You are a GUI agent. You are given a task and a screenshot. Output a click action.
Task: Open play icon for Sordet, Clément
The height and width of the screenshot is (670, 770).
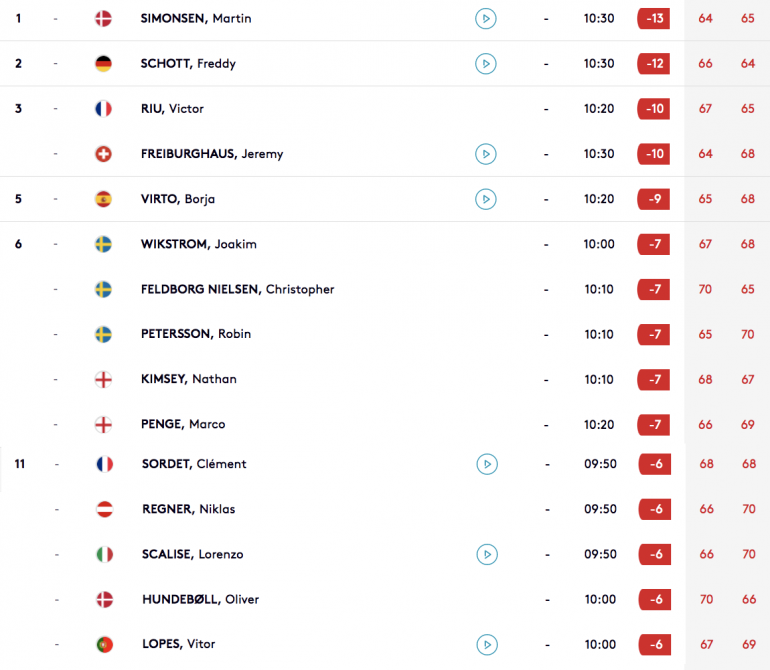pyautogui.click(x=487, y=464)
